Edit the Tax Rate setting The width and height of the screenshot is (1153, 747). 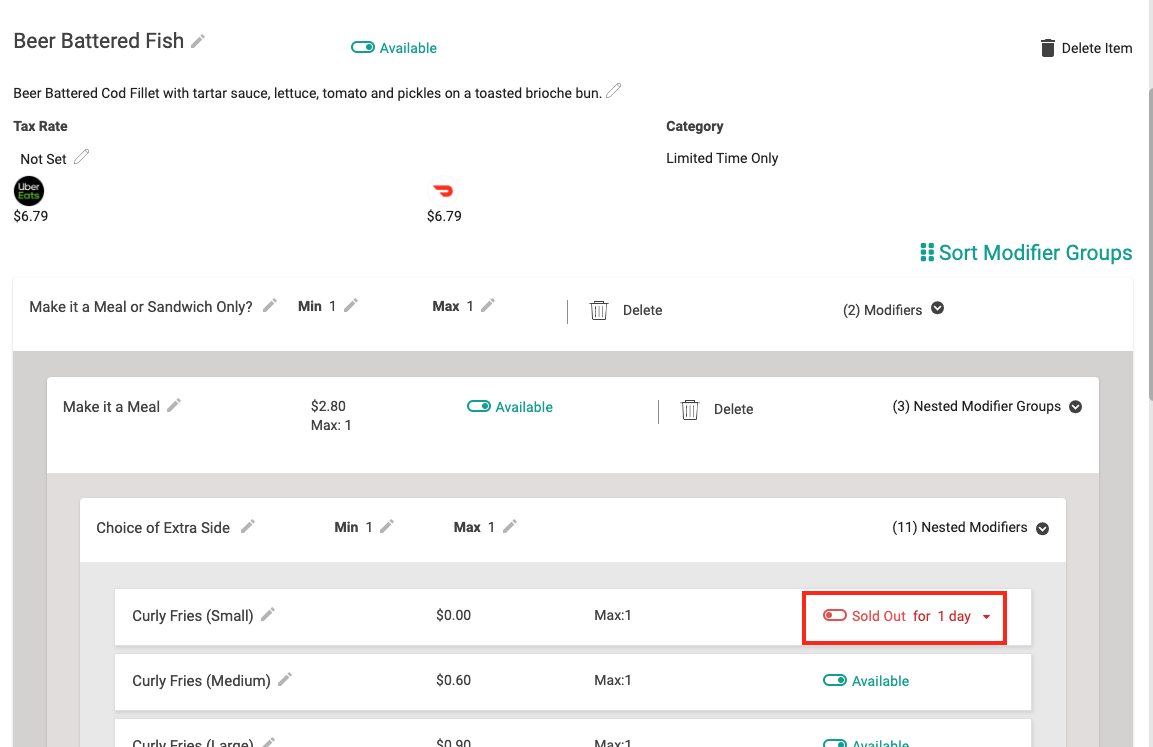click(80, 157)
